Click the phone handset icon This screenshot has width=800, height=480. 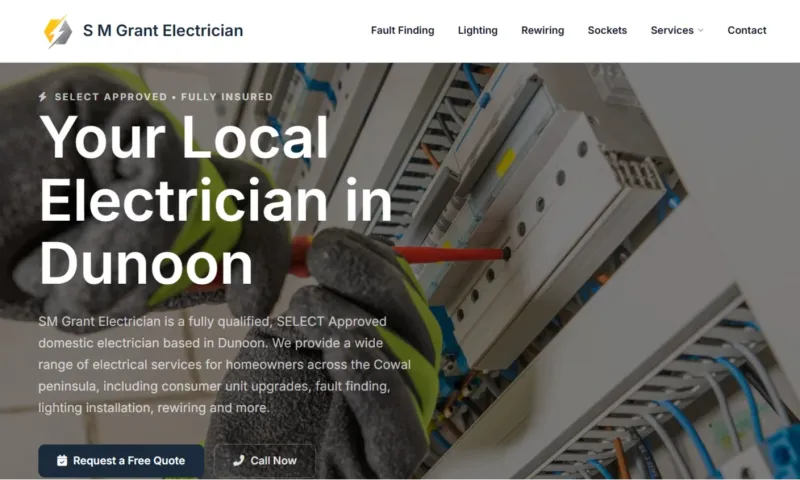coord(238,461)
